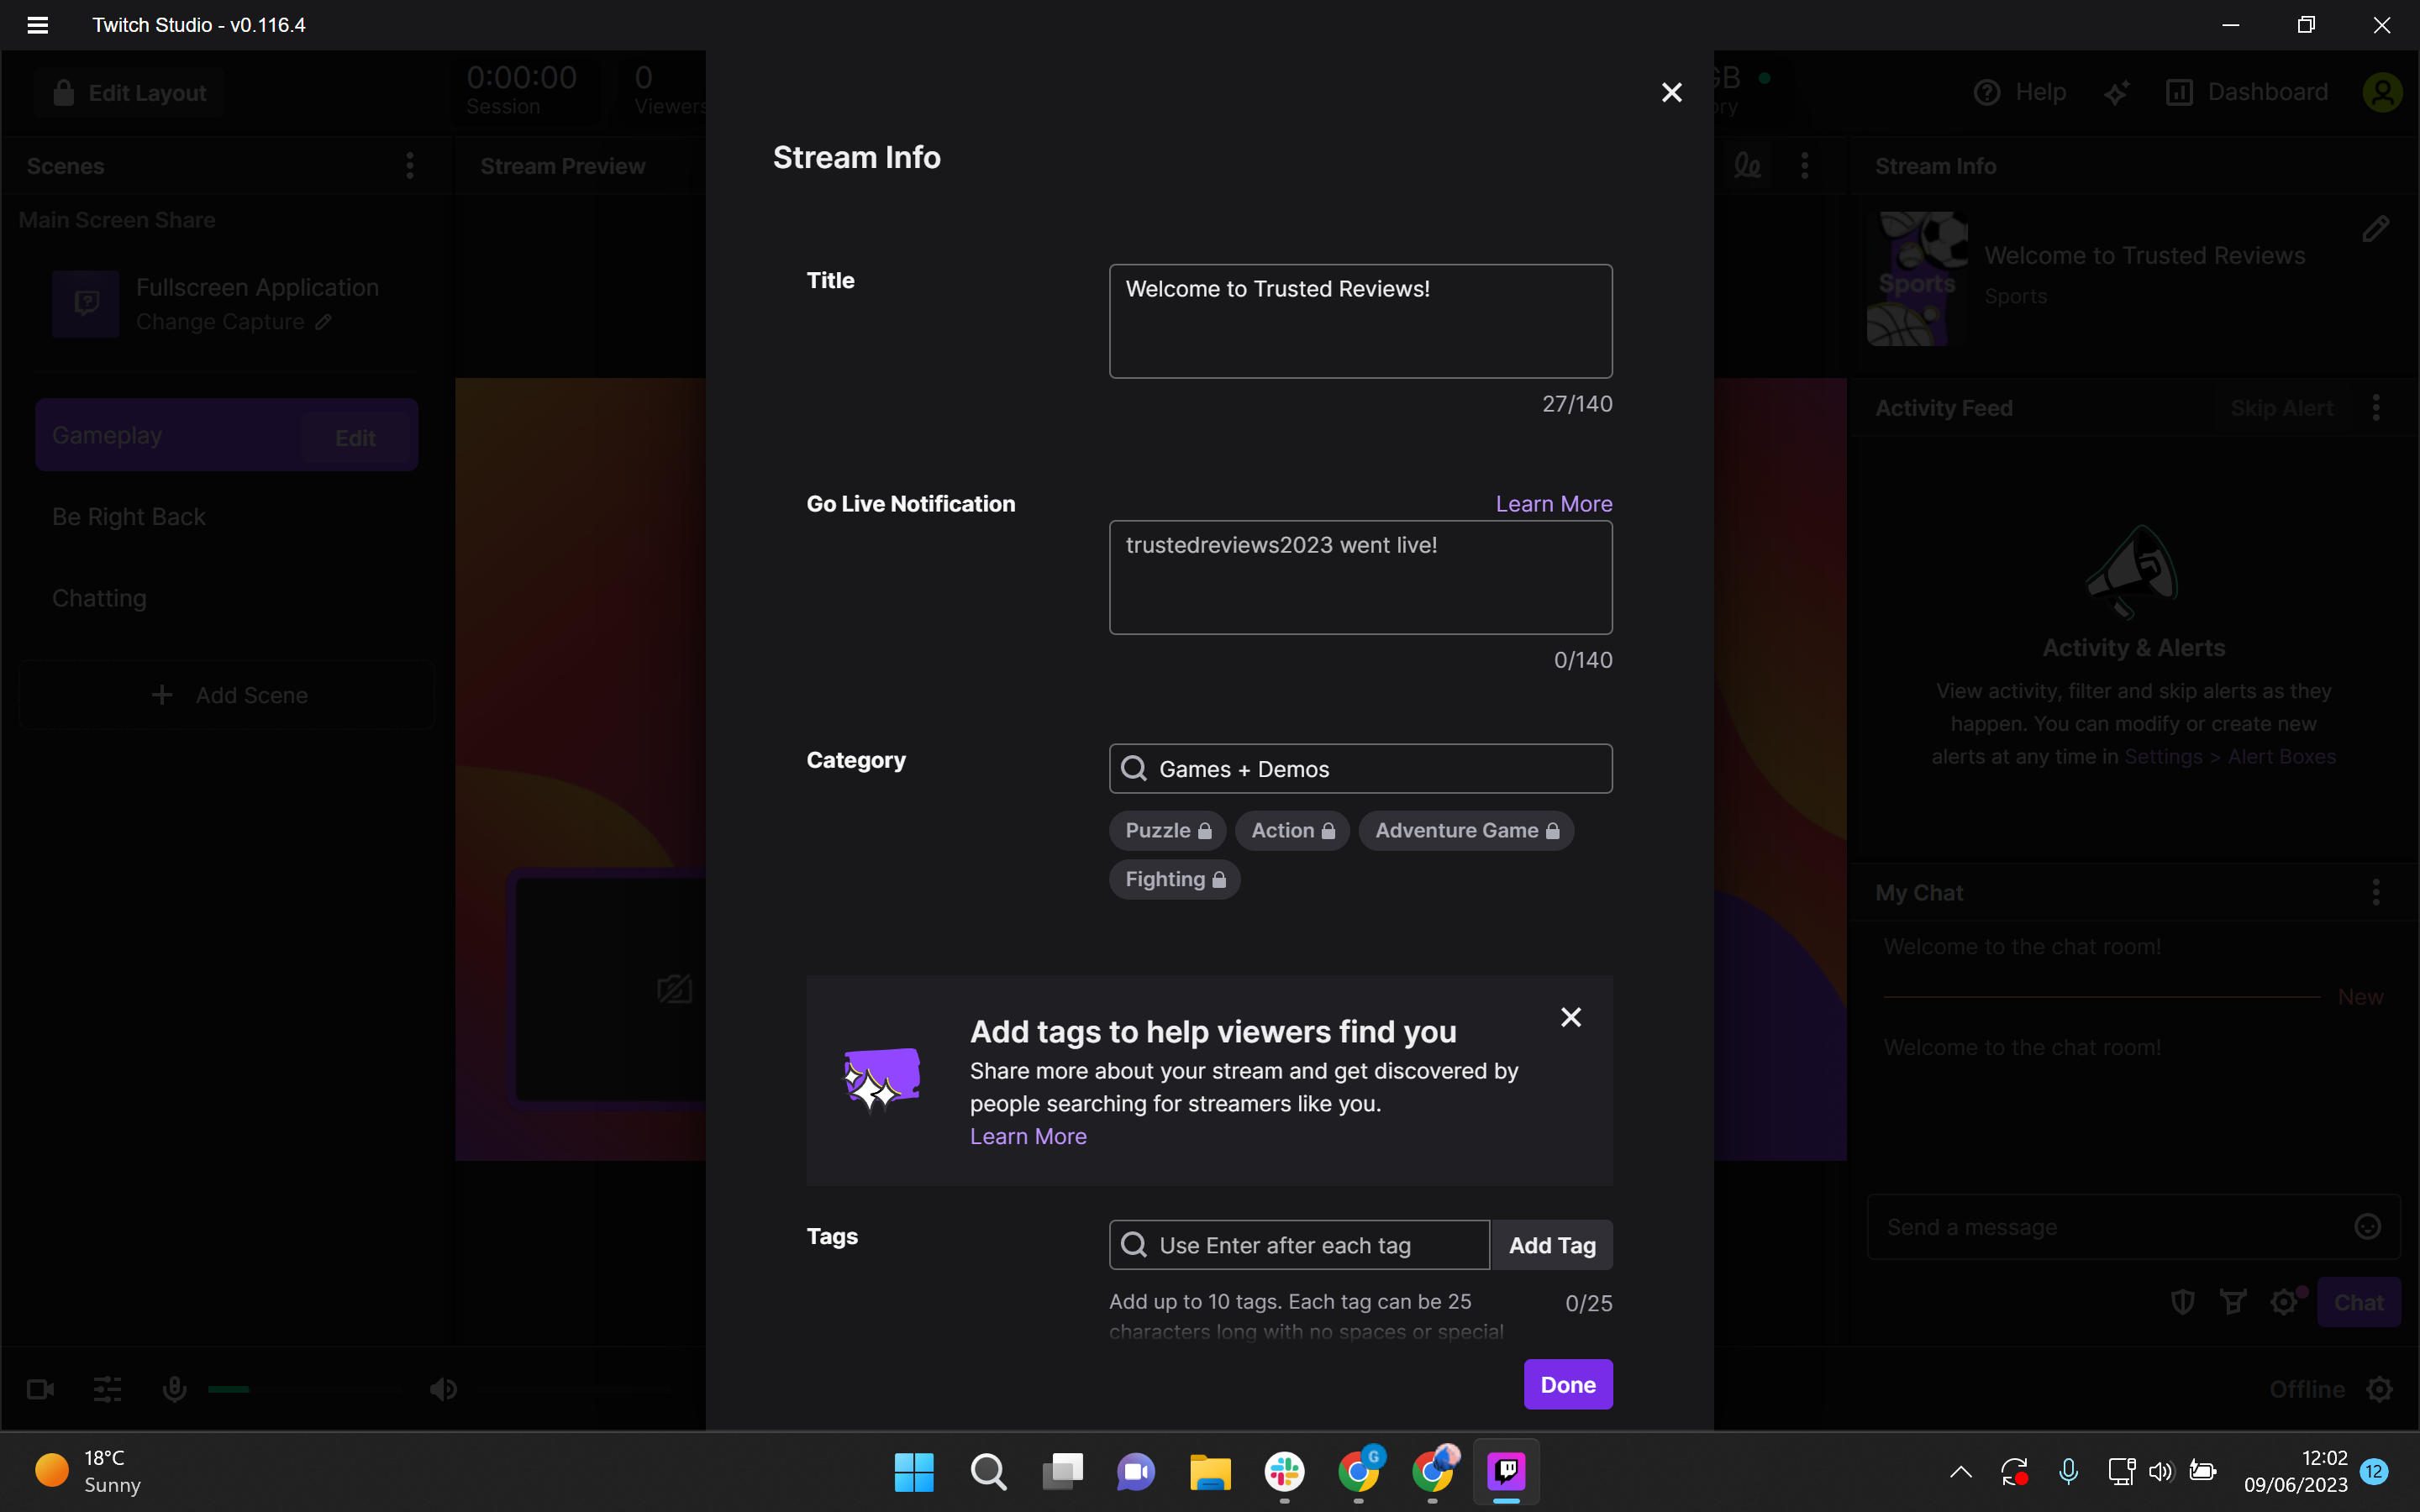2420x1512 pixels.
Task: Click the Fullscreen Application source thumbnail
Action: 86,303
